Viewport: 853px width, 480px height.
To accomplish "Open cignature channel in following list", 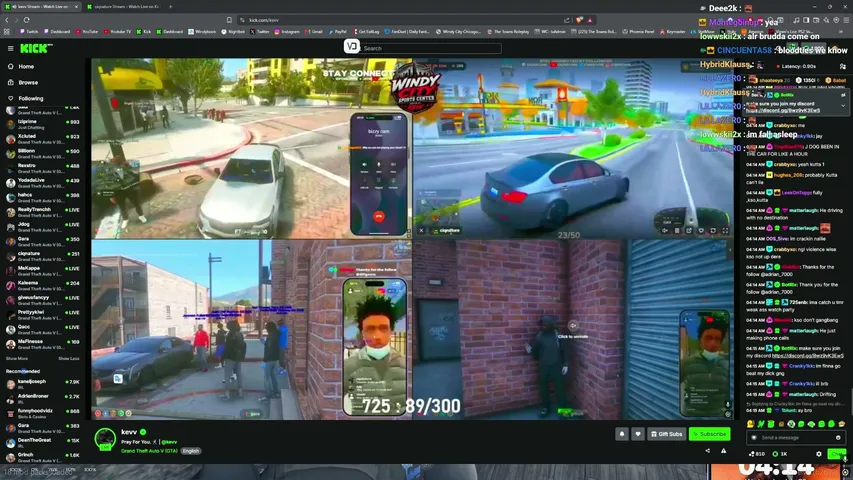I will pos(42,256).
